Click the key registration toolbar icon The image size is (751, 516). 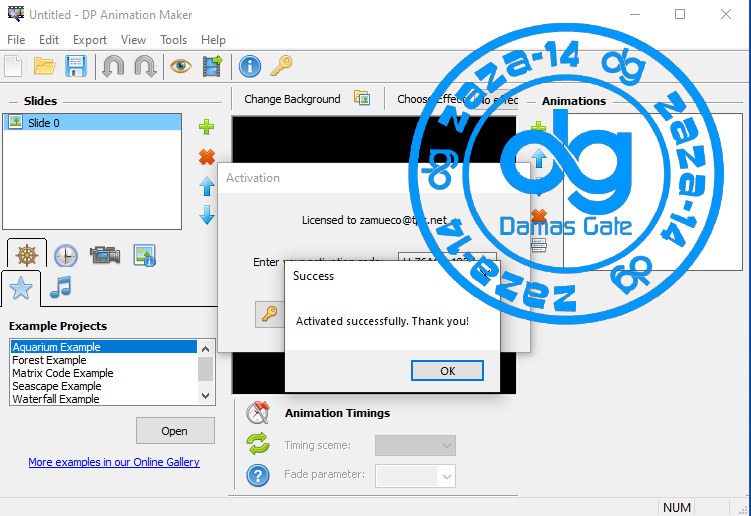tap(281, 66)
